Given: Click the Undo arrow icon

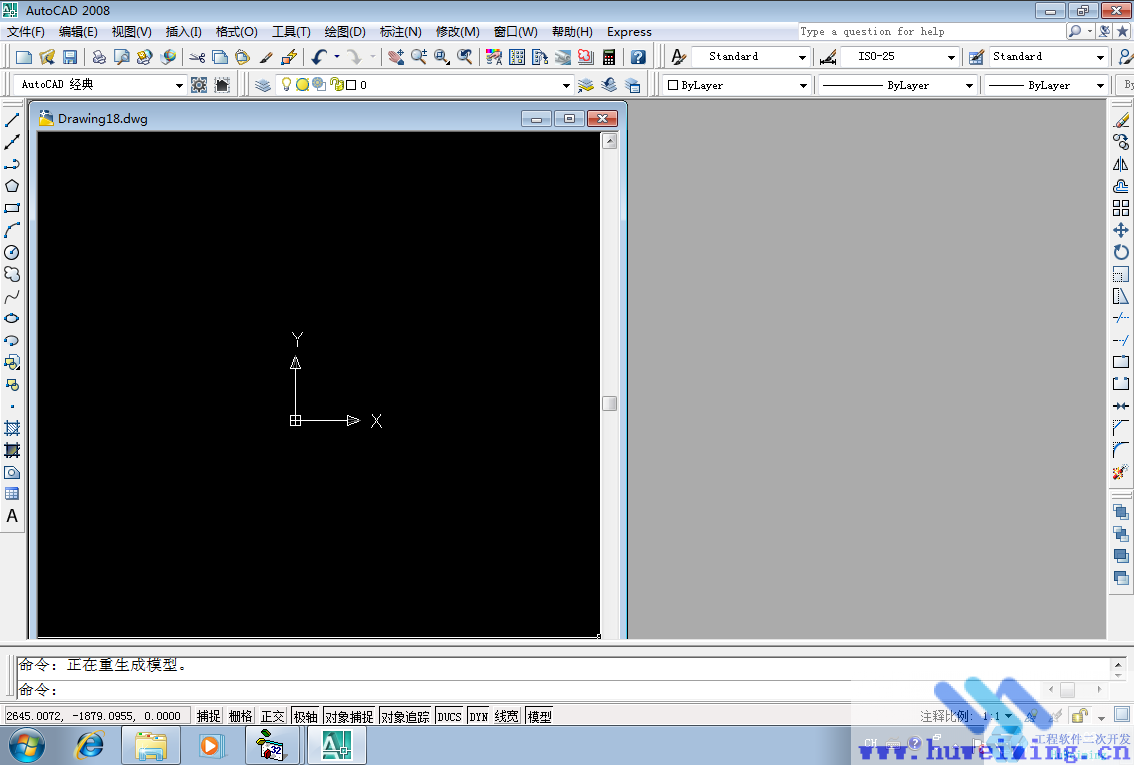Looking at the screenshot, I should pyautogui.click(x=319, y=57).
